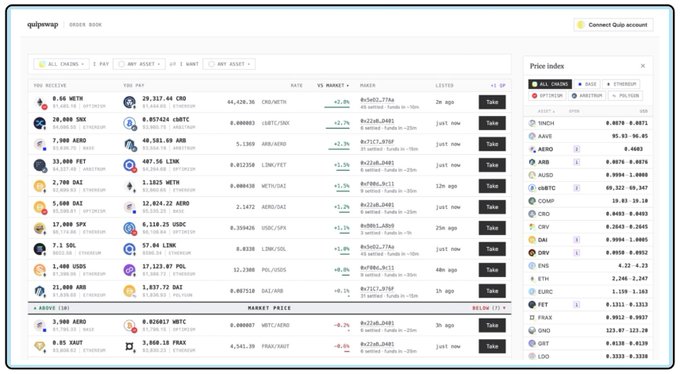
Task: Sort price index by Asset column
Action: [x=546, y=111]
